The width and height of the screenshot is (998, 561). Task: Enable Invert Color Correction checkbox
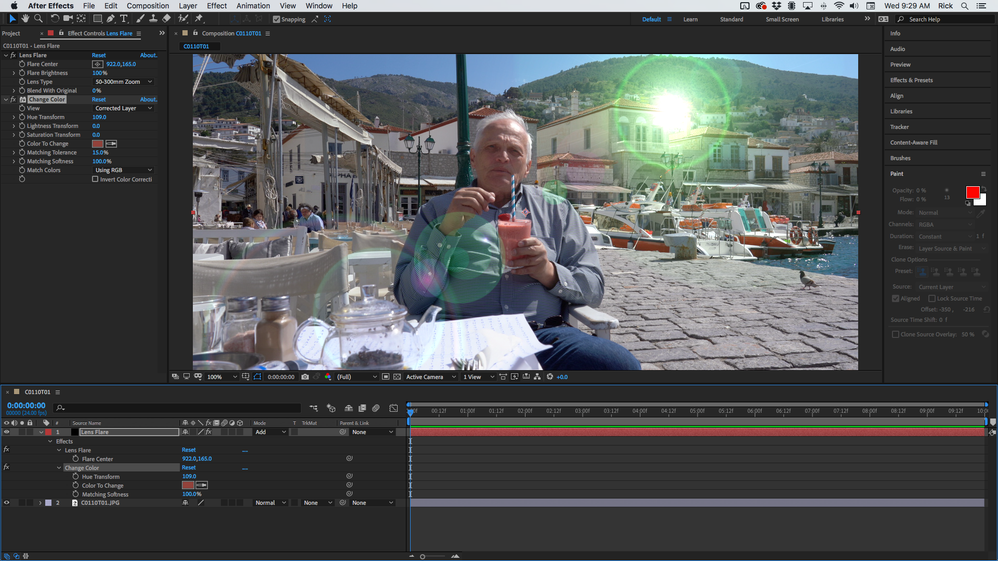click(x=95, y=180)
